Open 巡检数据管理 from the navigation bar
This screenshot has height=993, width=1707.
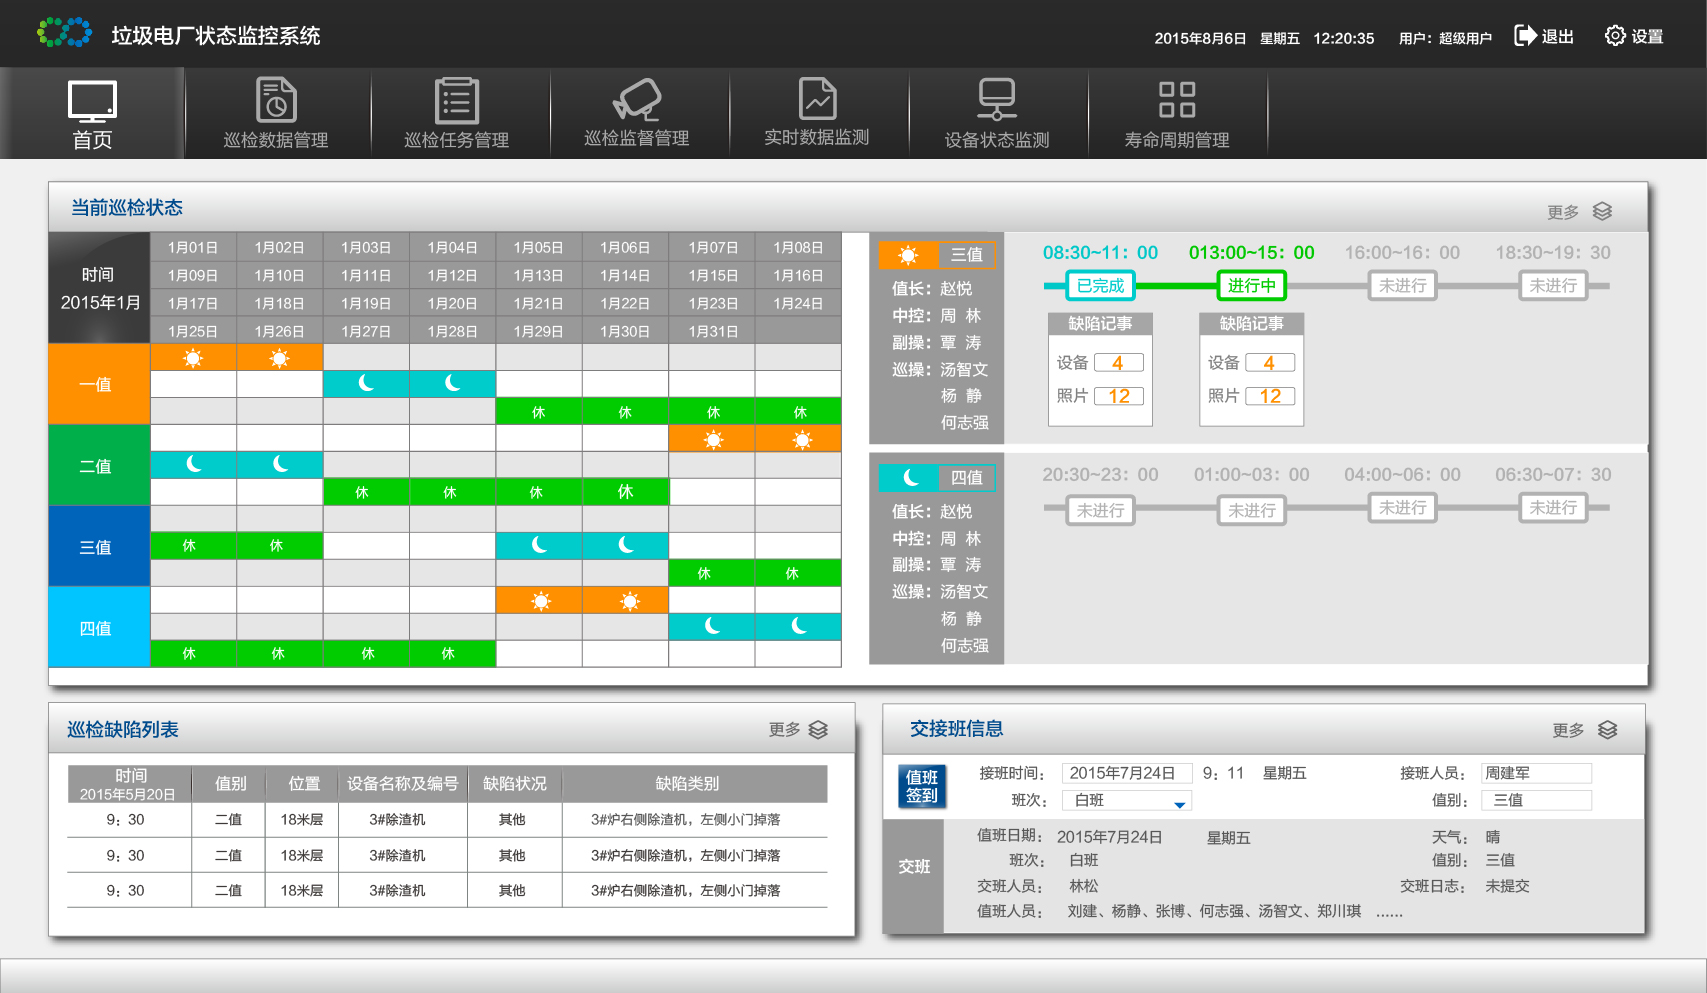pyautogui.click(x=276, y=101)
